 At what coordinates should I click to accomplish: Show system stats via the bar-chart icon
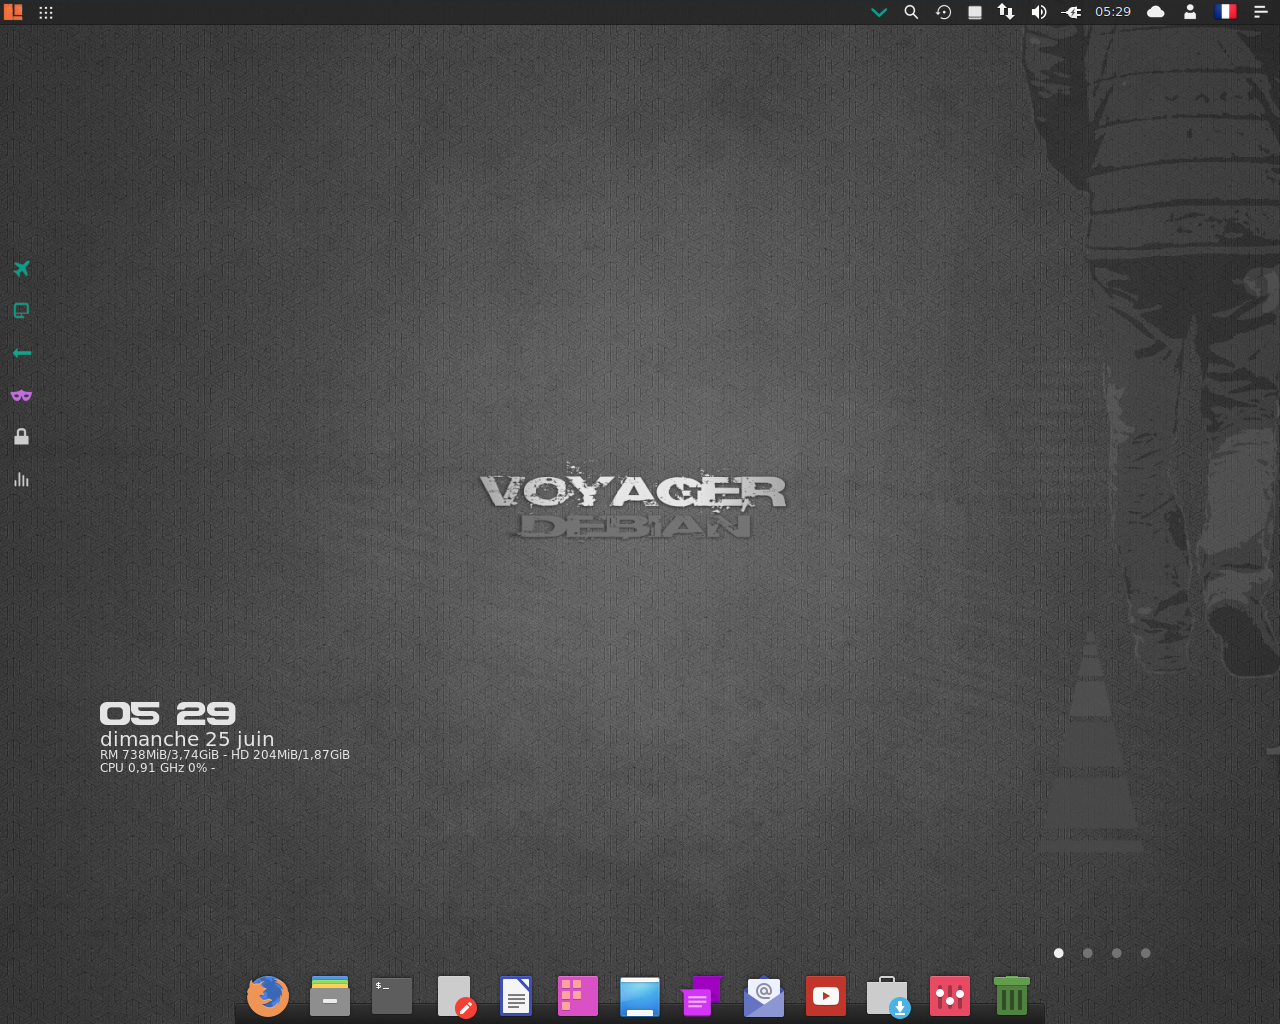pos(21,479)
